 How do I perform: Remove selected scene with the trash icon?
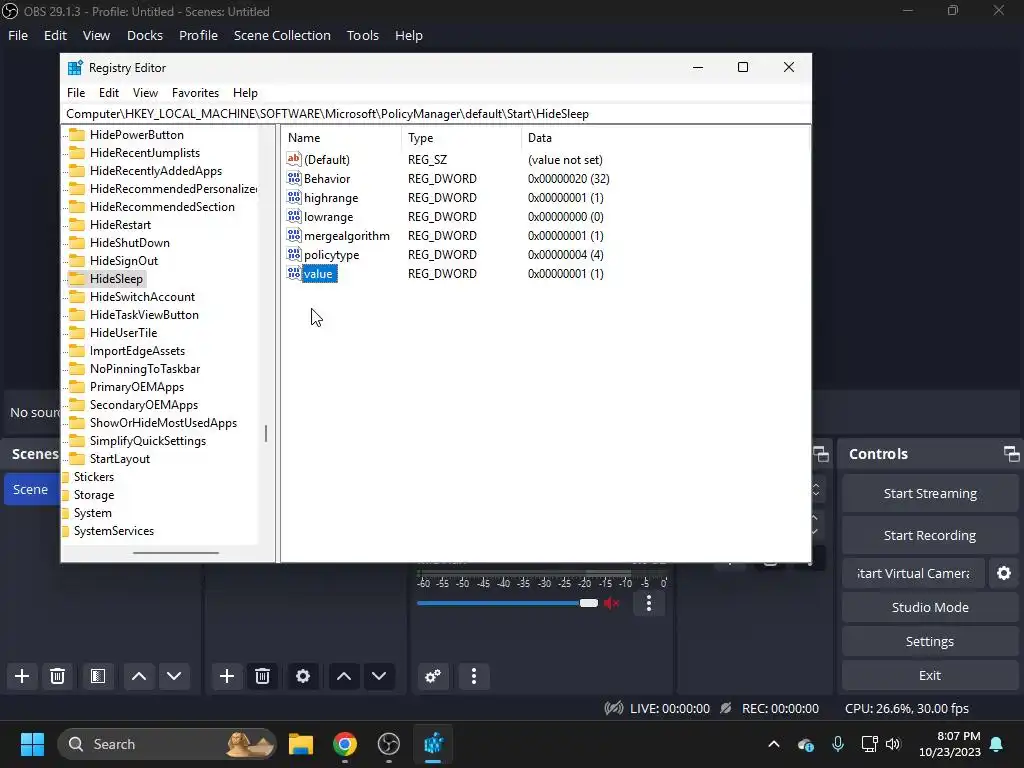(x=57, y=676)
